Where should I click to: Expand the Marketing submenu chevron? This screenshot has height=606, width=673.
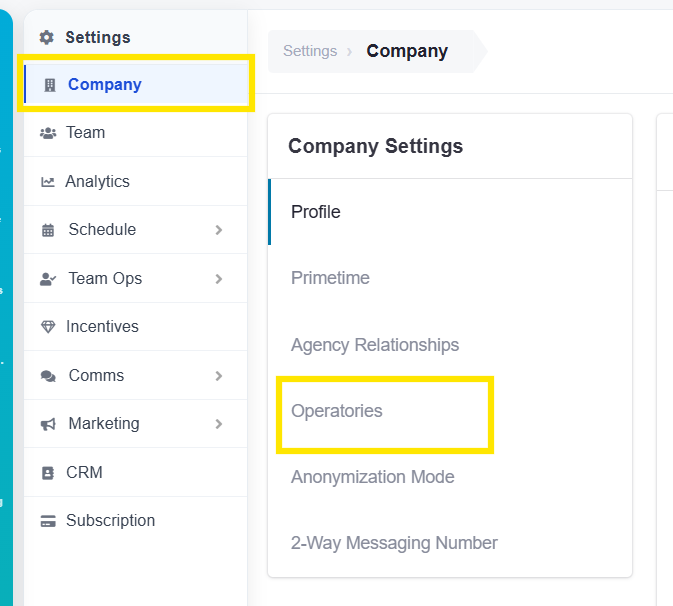click(219, 424)
